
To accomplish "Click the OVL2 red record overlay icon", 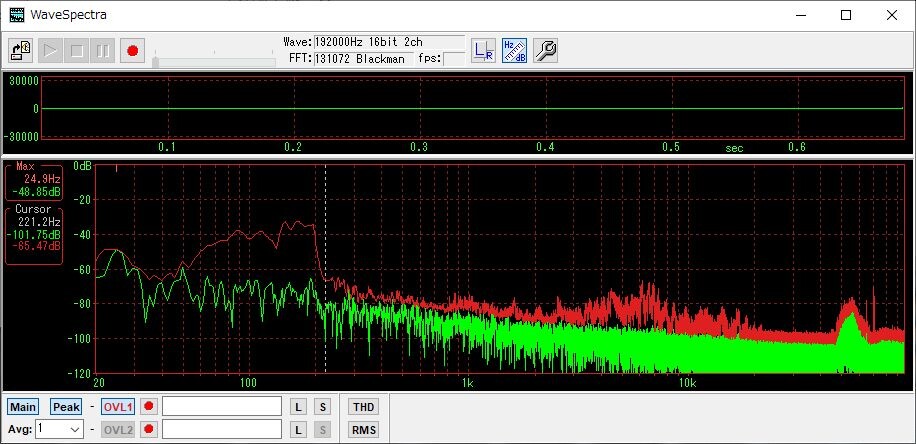I will pyautogui.click(x=149, y=429).
